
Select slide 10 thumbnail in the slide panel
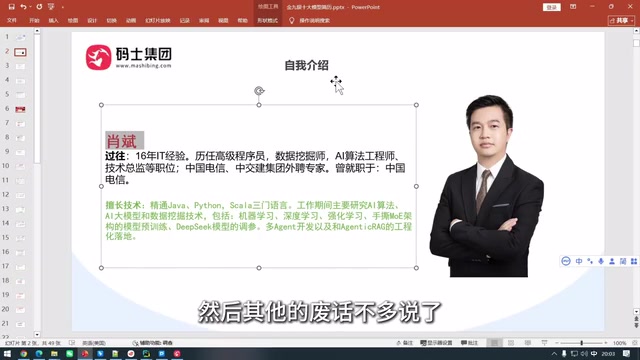pyautogui.click(x=20, y=166)
